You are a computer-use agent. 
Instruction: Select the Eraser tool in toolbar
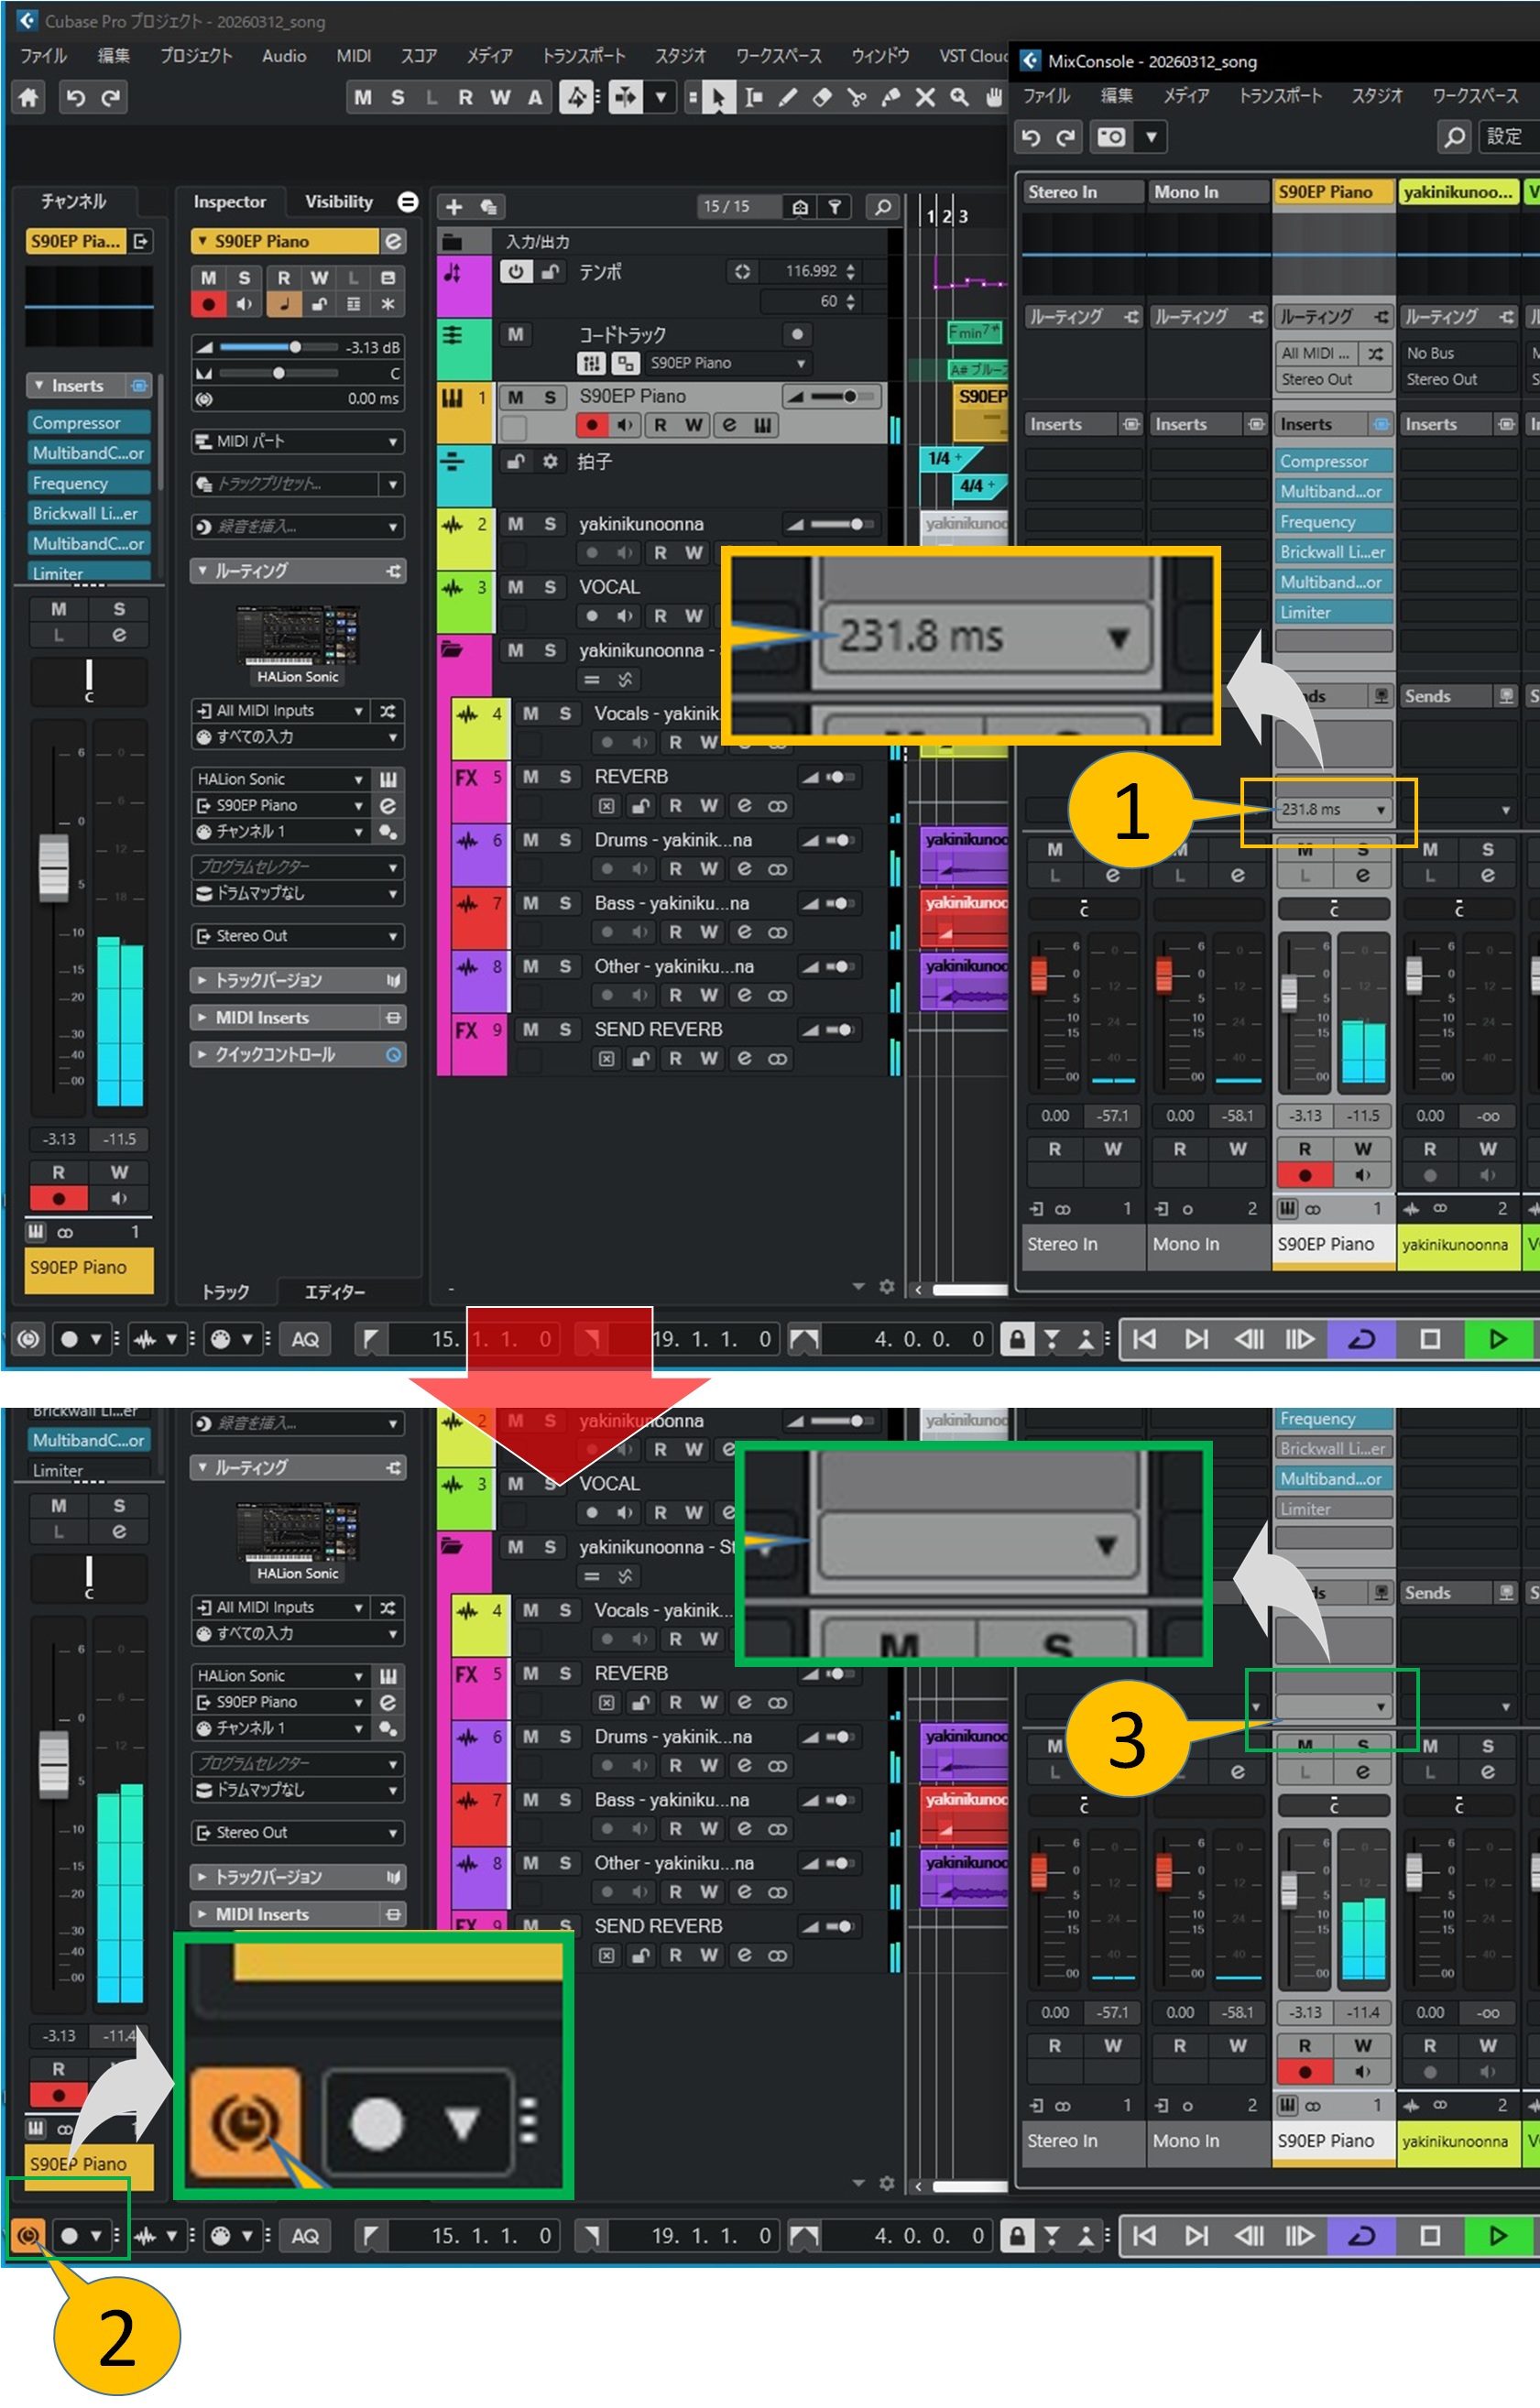coord(822,97)
